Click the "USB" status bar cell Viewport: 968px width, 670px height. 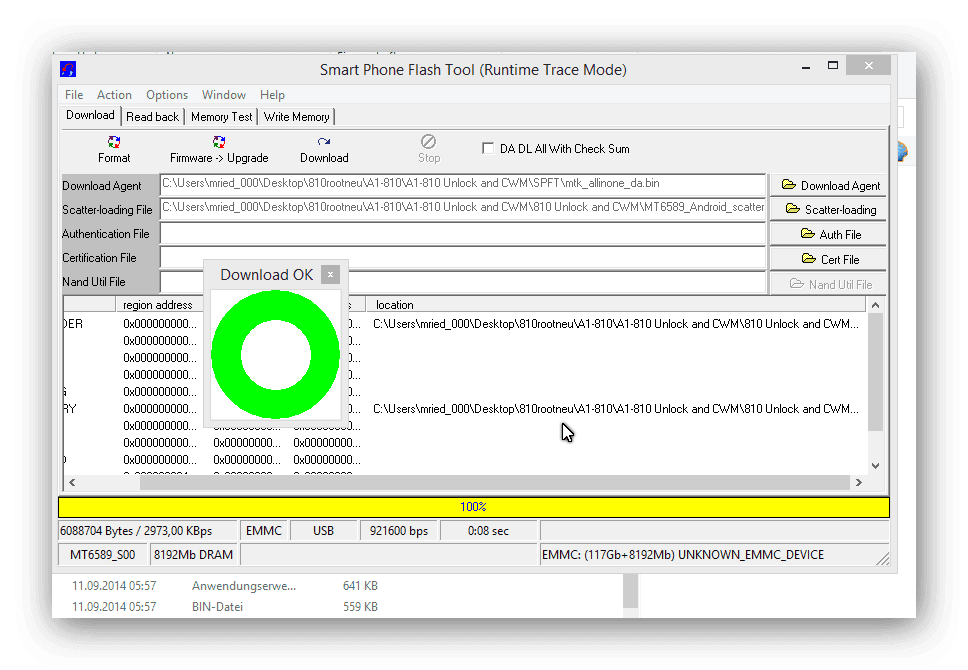(323, 530)
